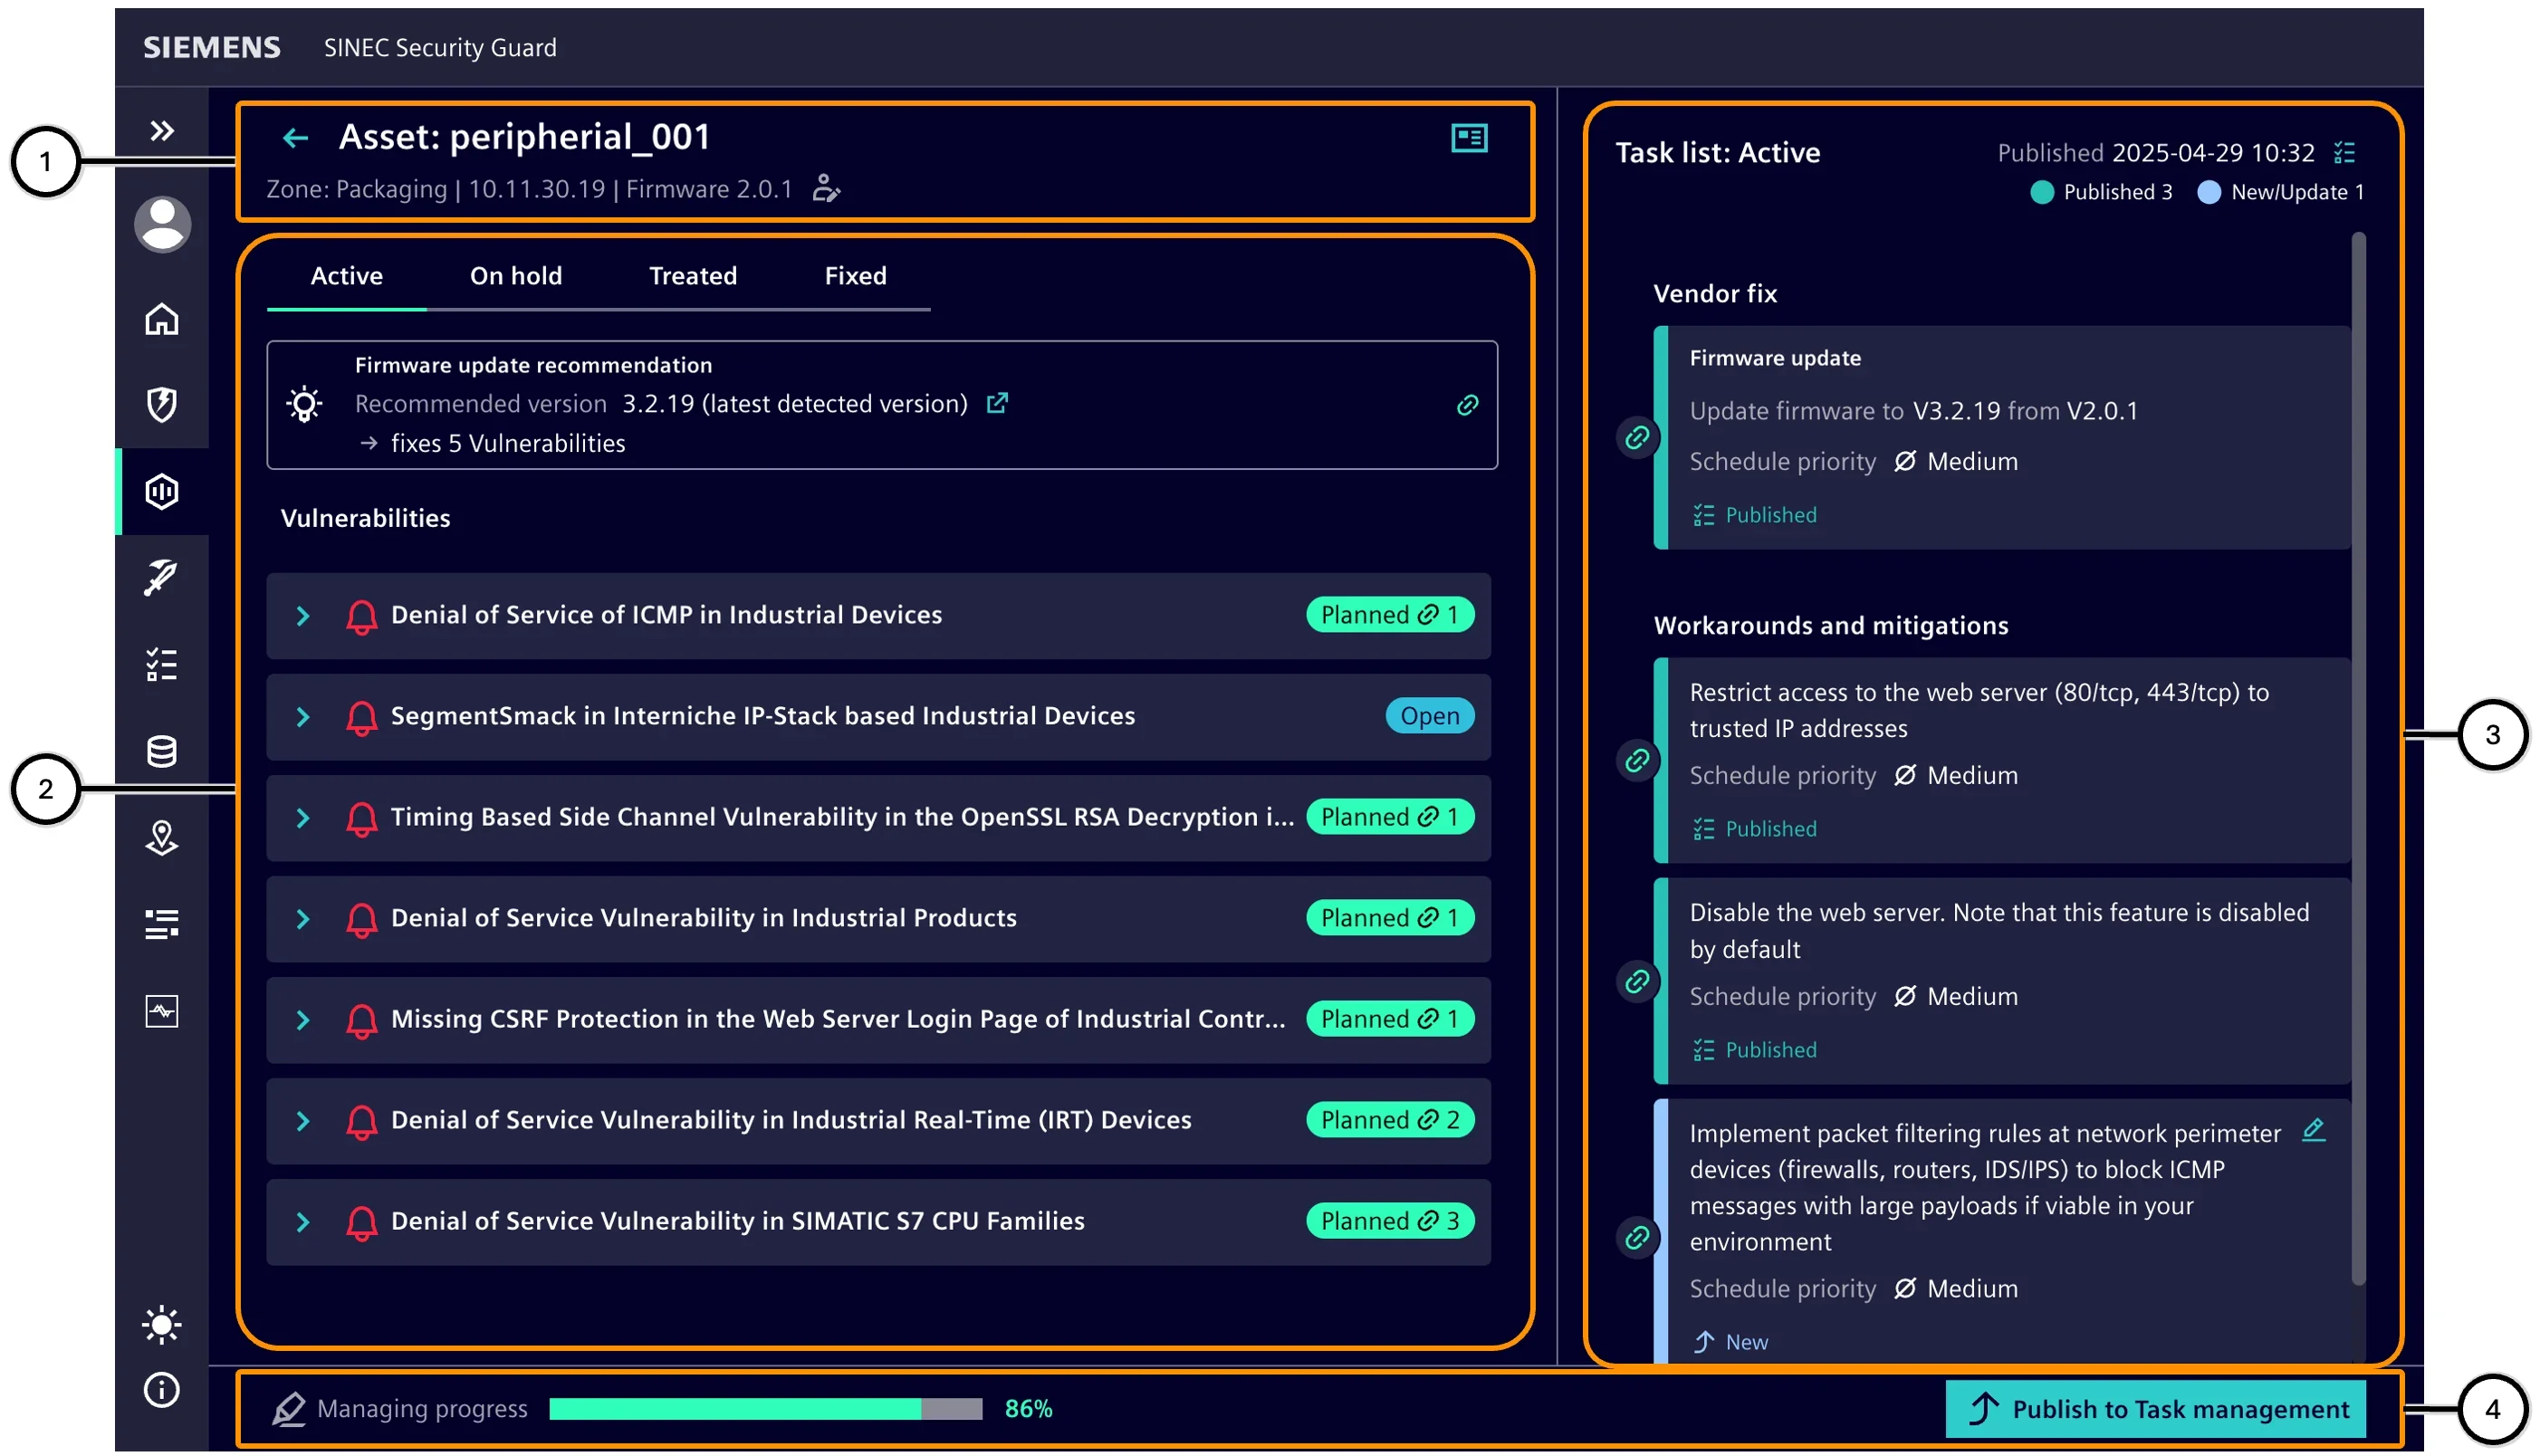Click the 'fixes 5 Vulnerabilities' text
The height and width of the screenshot is (1456, 2540).
click(x=508, y=443)
